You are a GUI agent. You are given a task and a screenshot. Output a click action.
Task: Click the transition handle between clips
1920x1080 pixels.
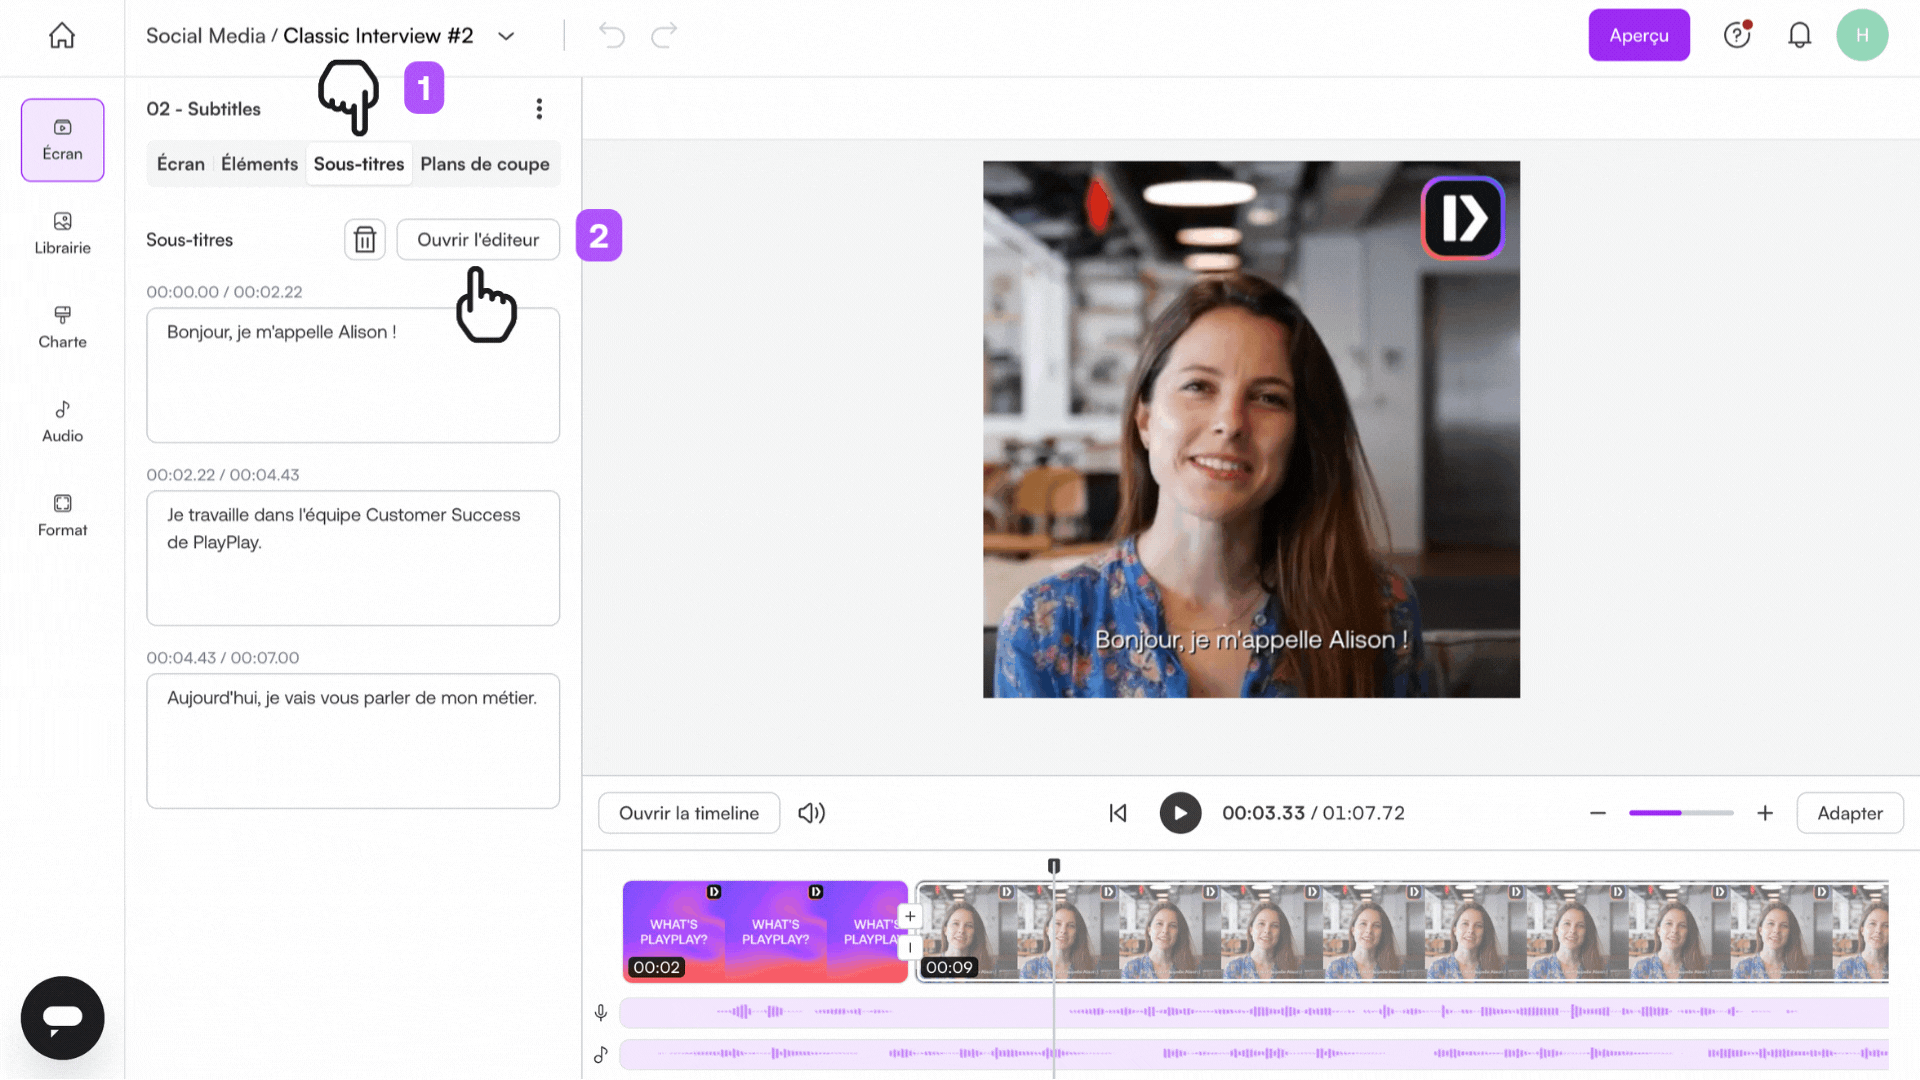click(x=910, y=948)
